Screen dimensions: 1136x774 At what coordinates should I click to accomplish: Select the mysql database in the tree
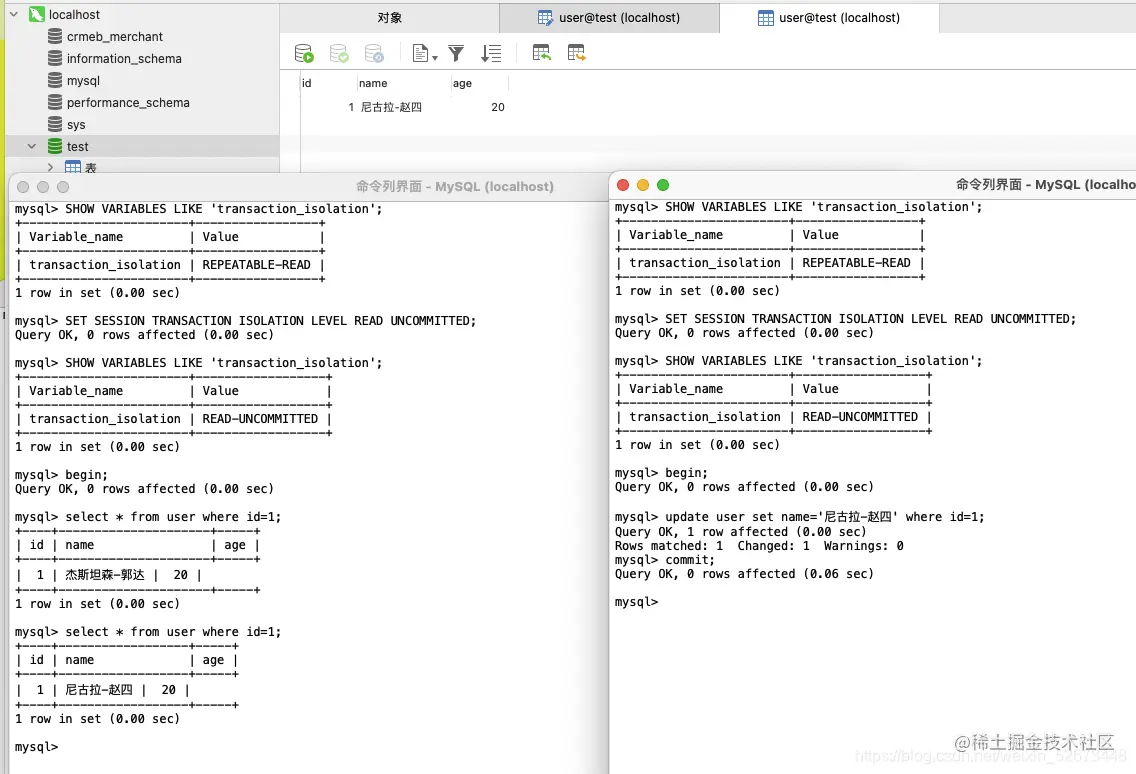coord(83,80)
